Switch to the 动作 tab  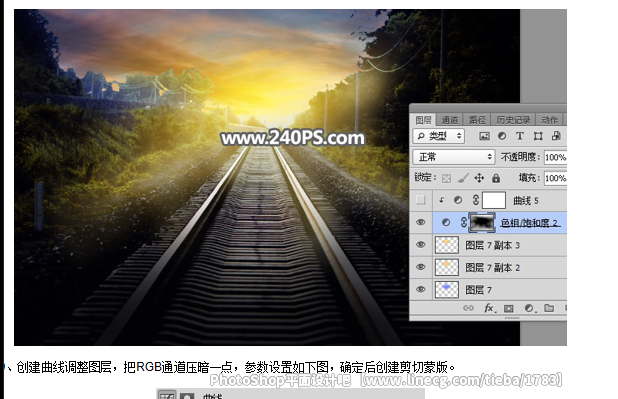(549, 120)
